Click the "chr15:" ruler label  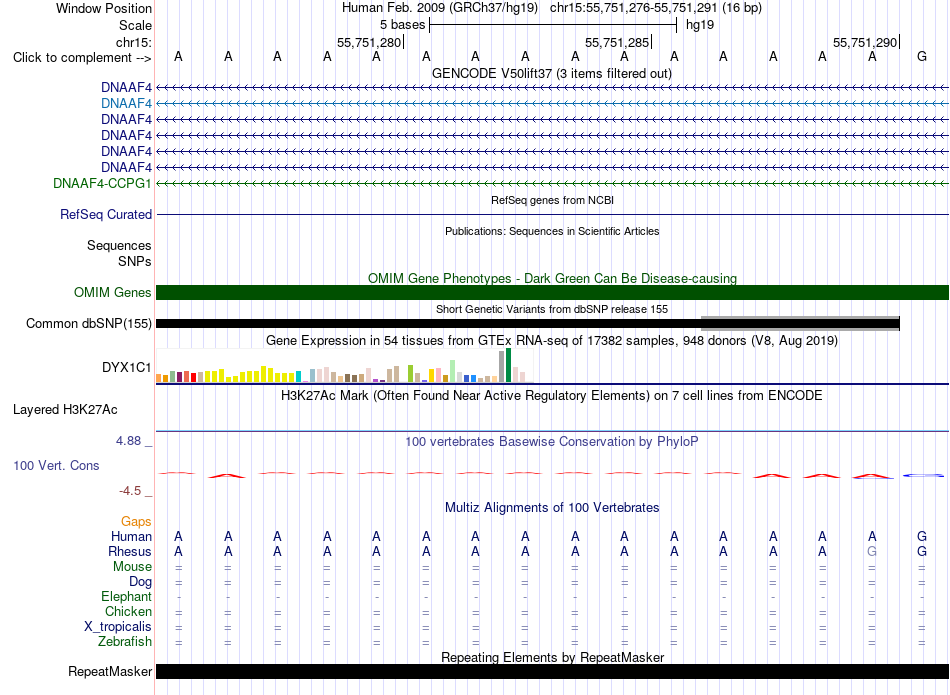coord(133,42)
